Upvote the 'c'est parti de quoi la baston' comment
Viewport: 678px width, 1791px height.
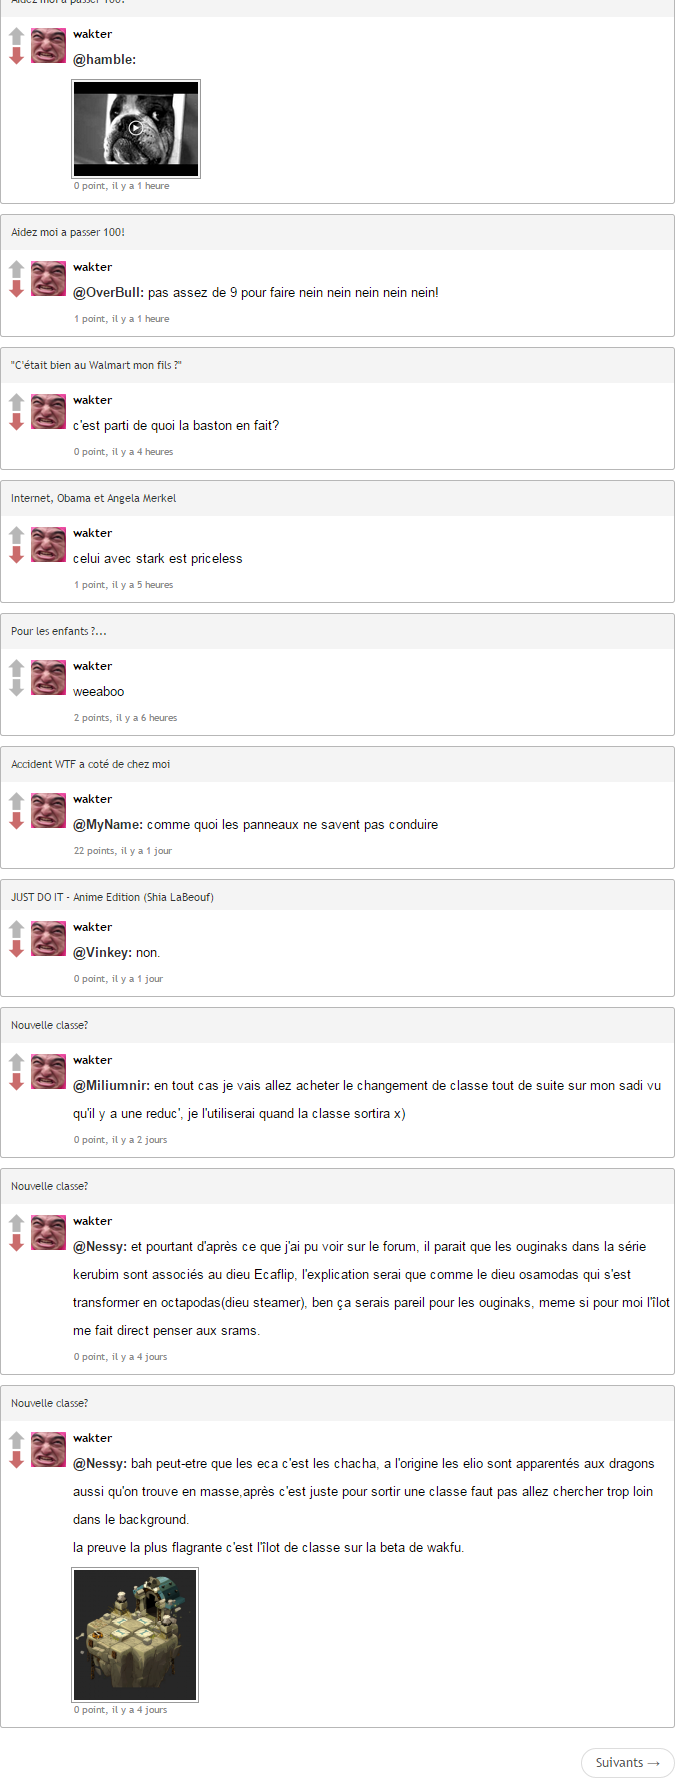16,402
